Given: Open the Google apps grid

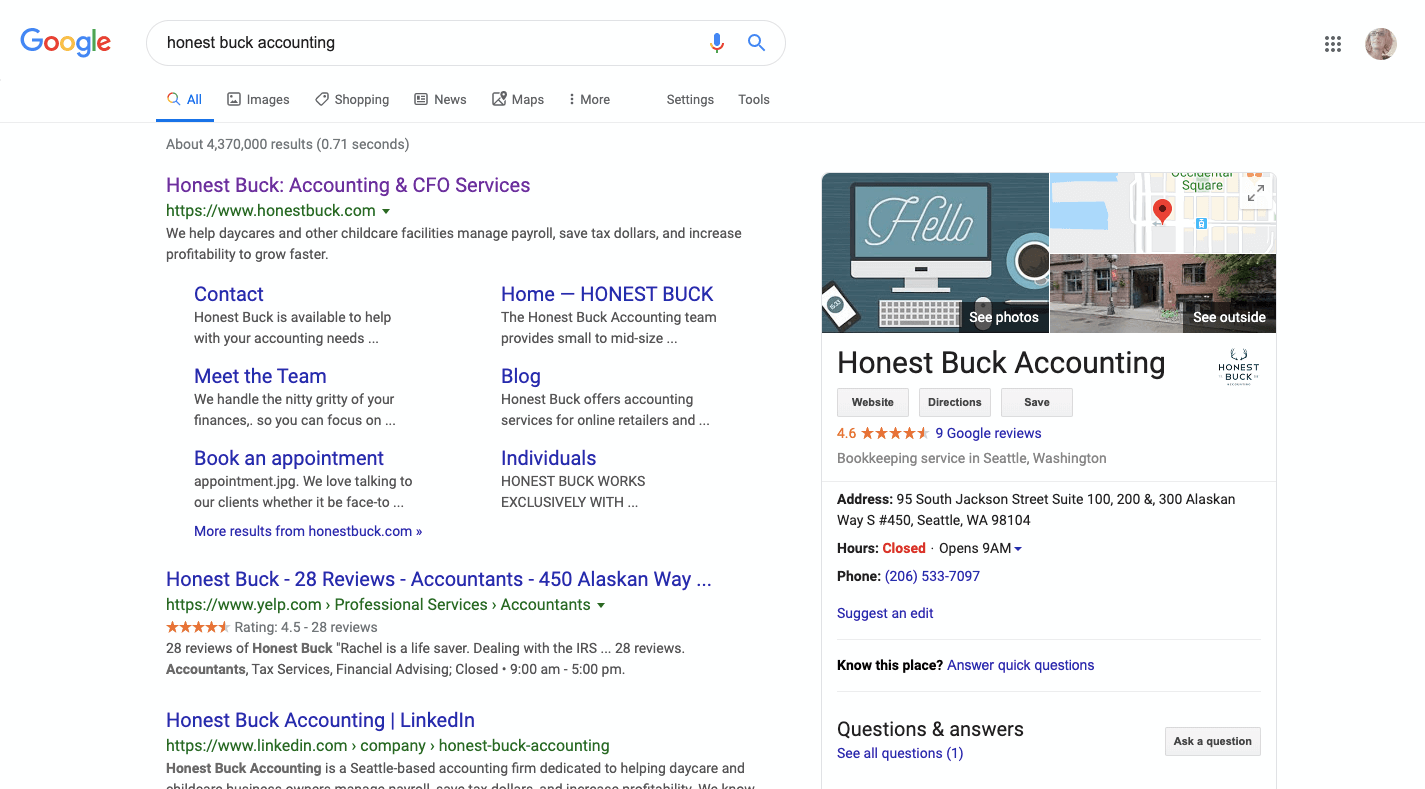Looking at the screenshot, I should click(x=1332, y=44).
